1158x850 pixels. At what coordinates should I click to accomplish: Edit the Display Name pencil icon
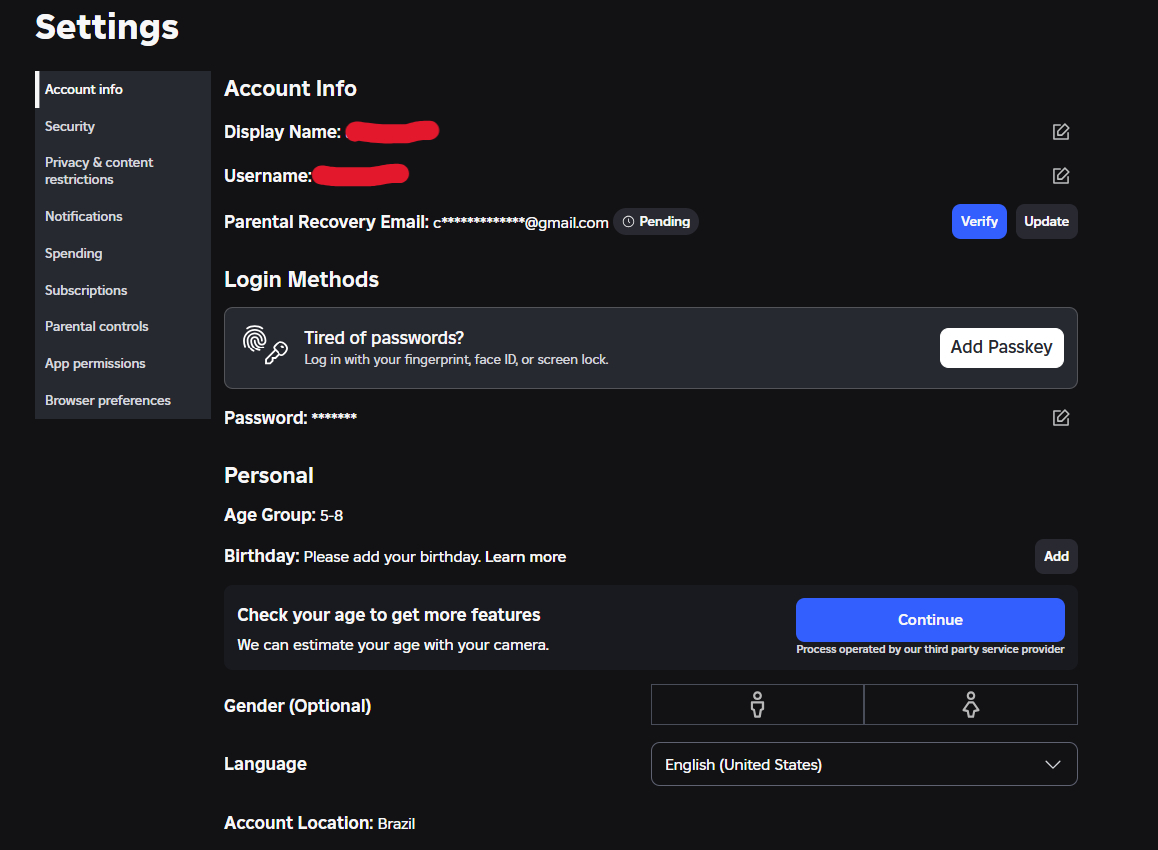point(1061,131)
